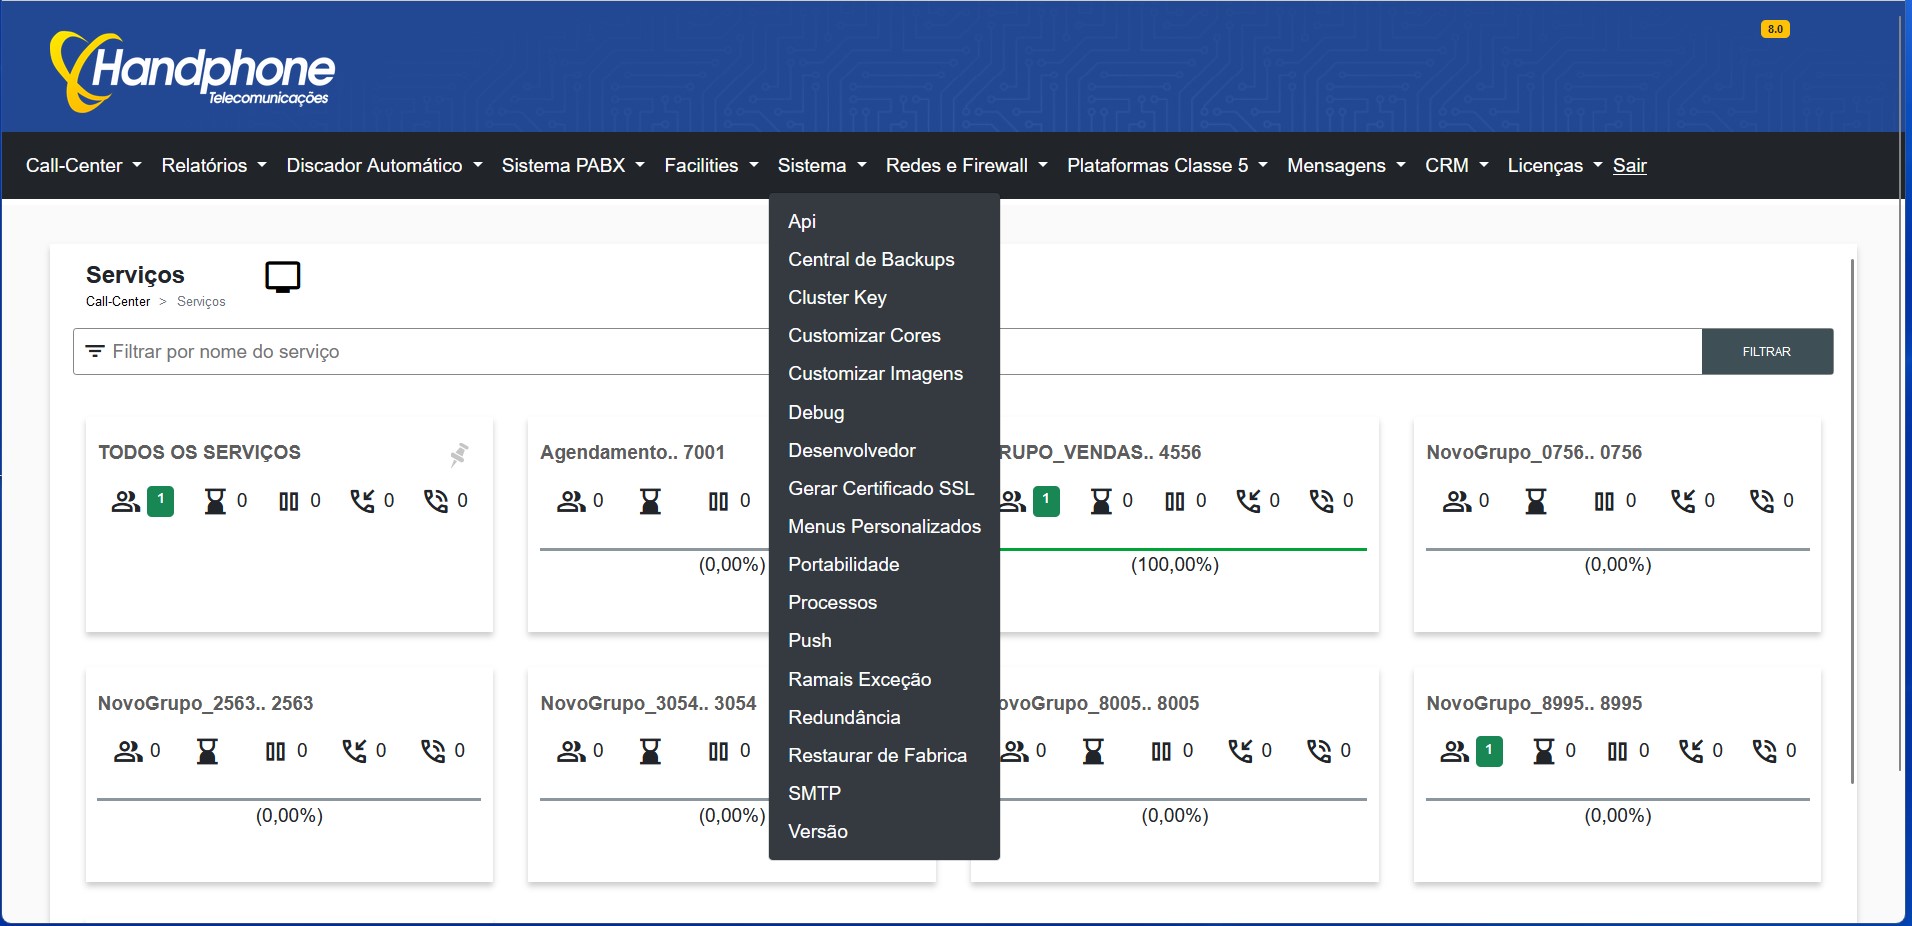The image size is (1912, 926).
Task: Choose Gerar Certificado SSL menu entry
Action: point(880,488)
